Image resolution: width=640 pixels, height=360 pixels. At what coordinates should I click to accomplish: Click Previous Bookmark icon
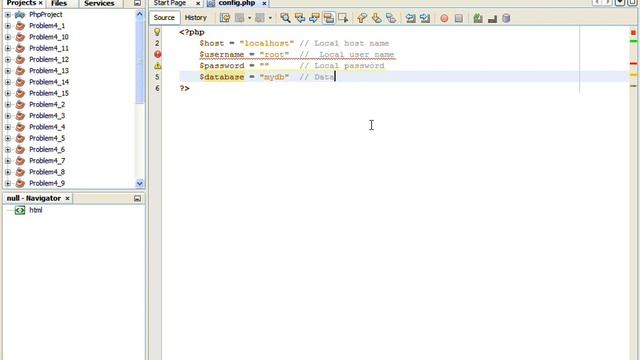coord(362,18)
